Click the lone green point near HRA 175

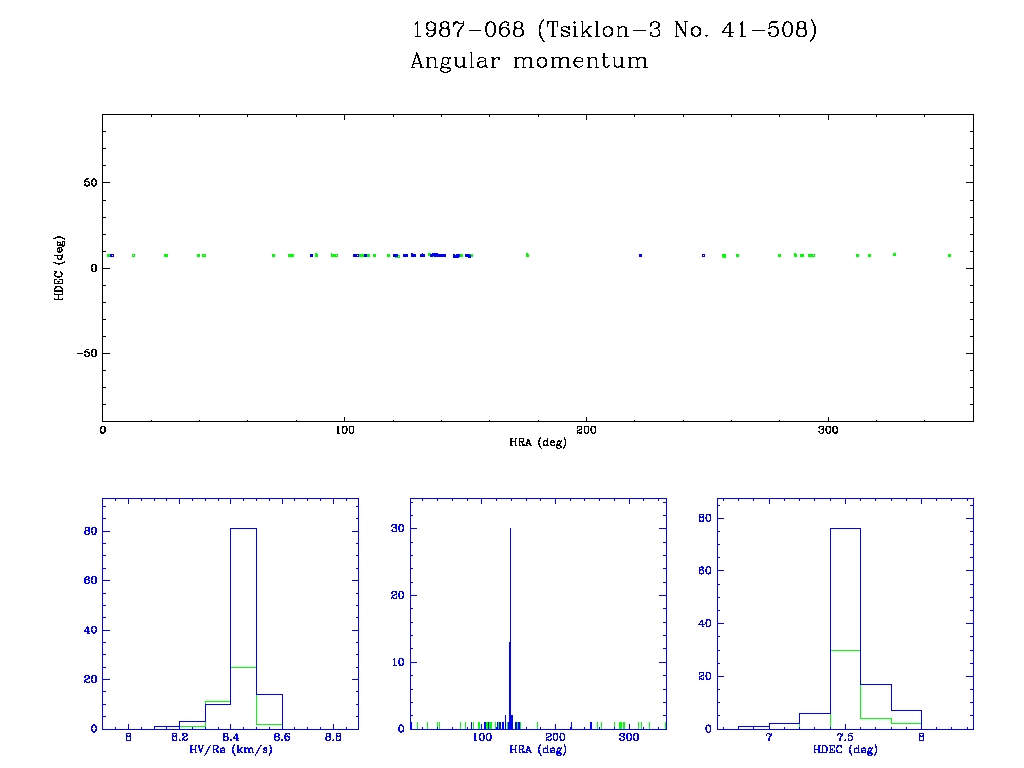click(x=527, y=255)
